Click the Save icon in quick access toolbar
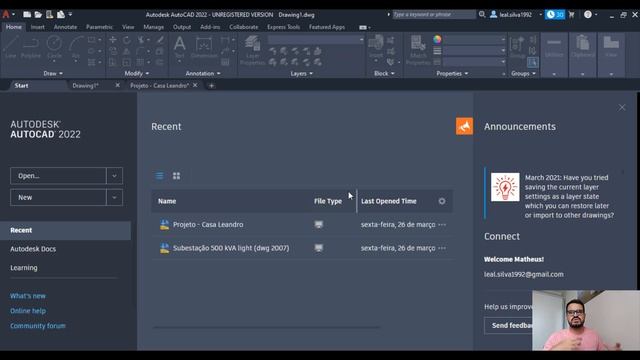Image resolution: width=640 pixels, height=360 pixels. point(49,14)
